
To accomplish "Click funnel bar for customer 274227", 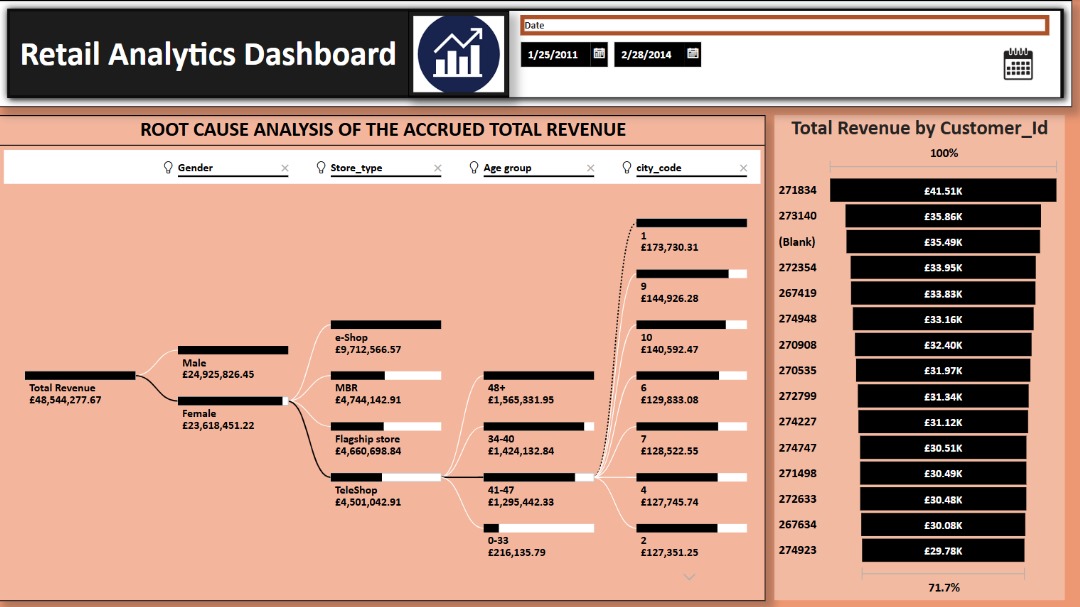I will point(943,422).
